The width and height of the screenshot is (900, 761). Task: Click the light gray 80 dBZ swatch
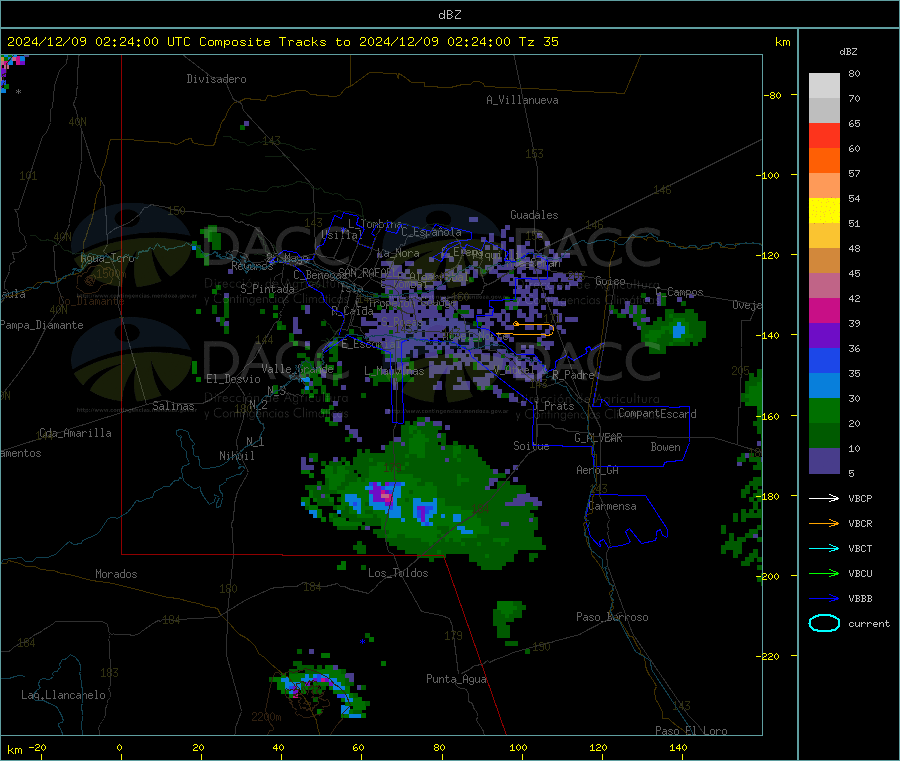tap(824, 86)
